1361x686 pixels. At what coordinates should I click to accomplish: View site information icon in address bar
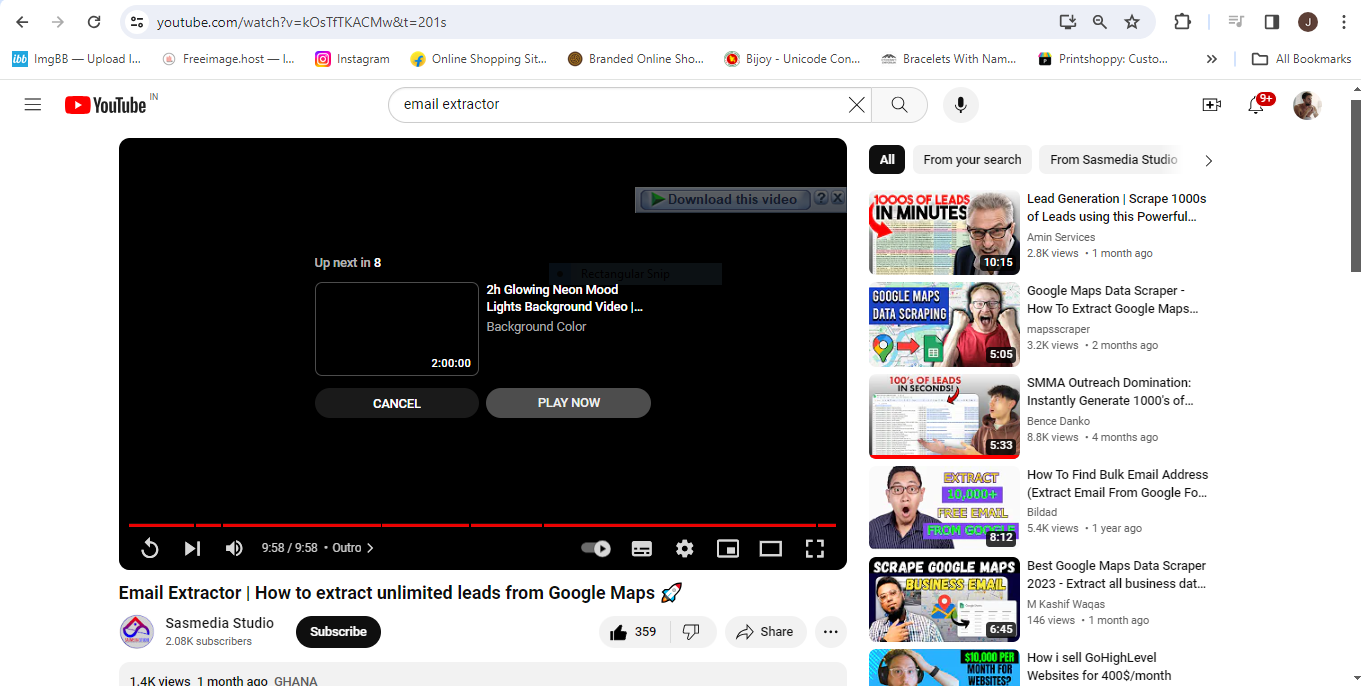(x=138, y=22)
